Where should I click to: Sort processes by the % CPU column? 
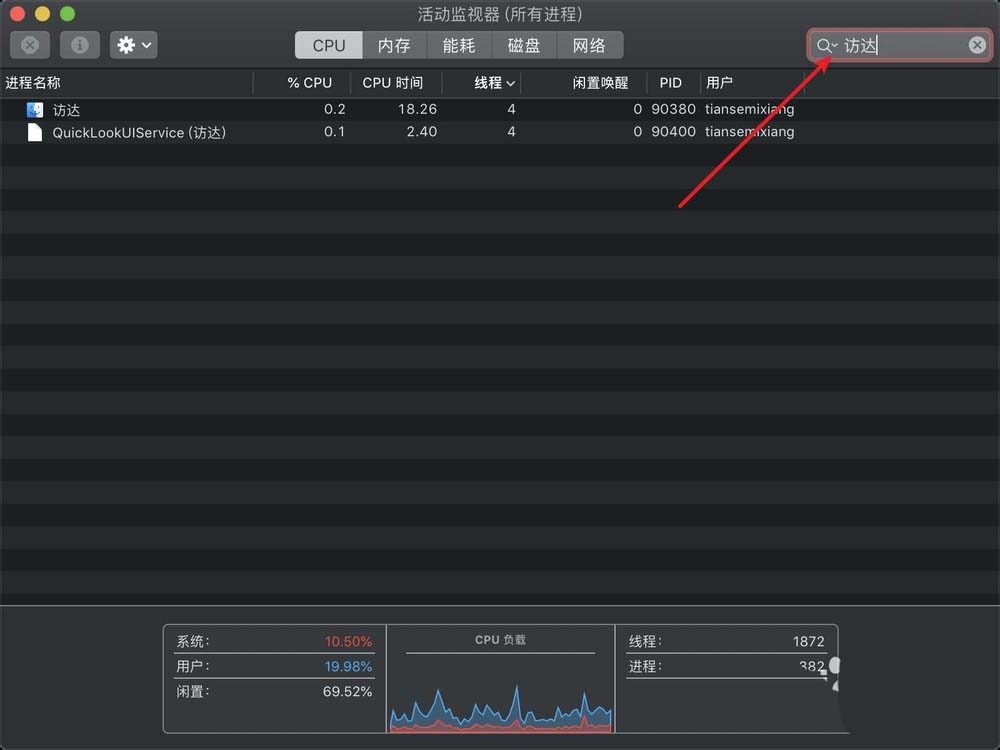click(309, 83)
